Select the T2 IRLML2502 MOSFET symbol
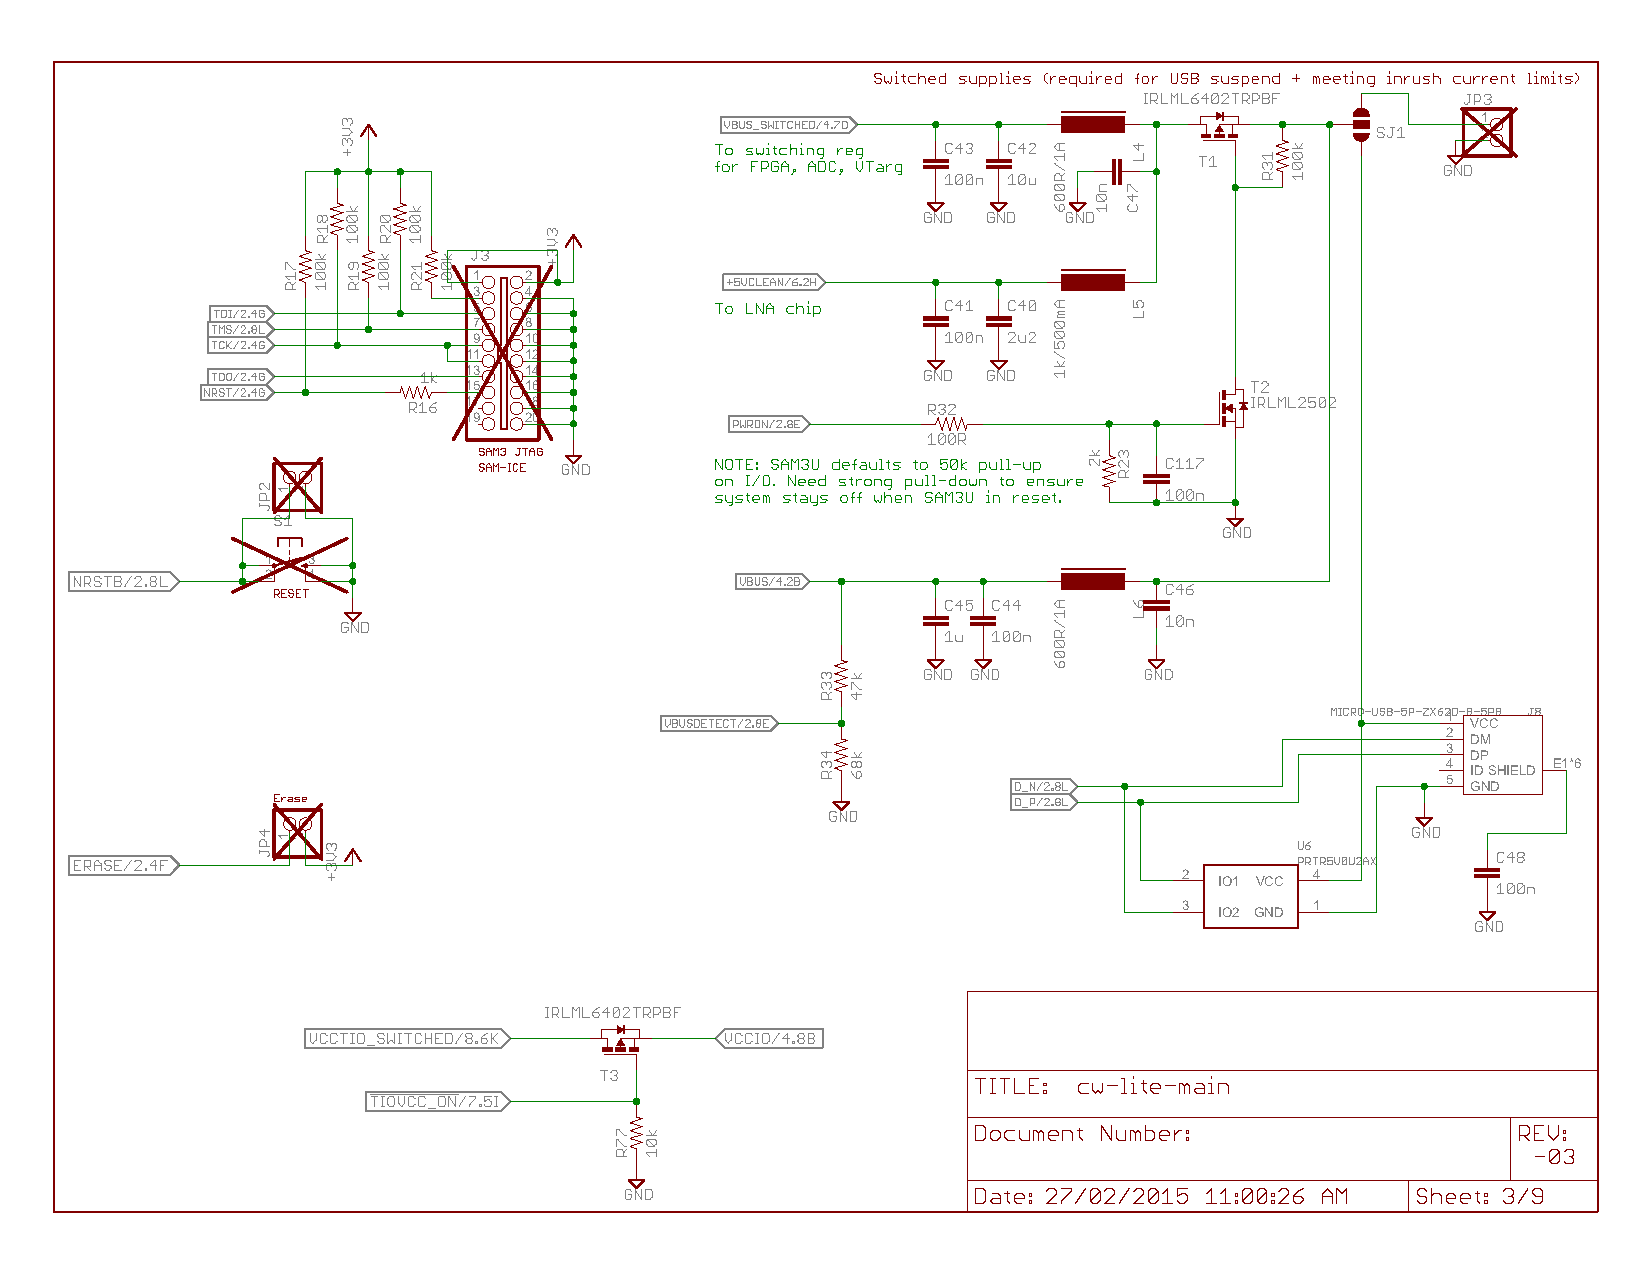This screenshot has width=1650, height=1275. [x=1232, y=407]
